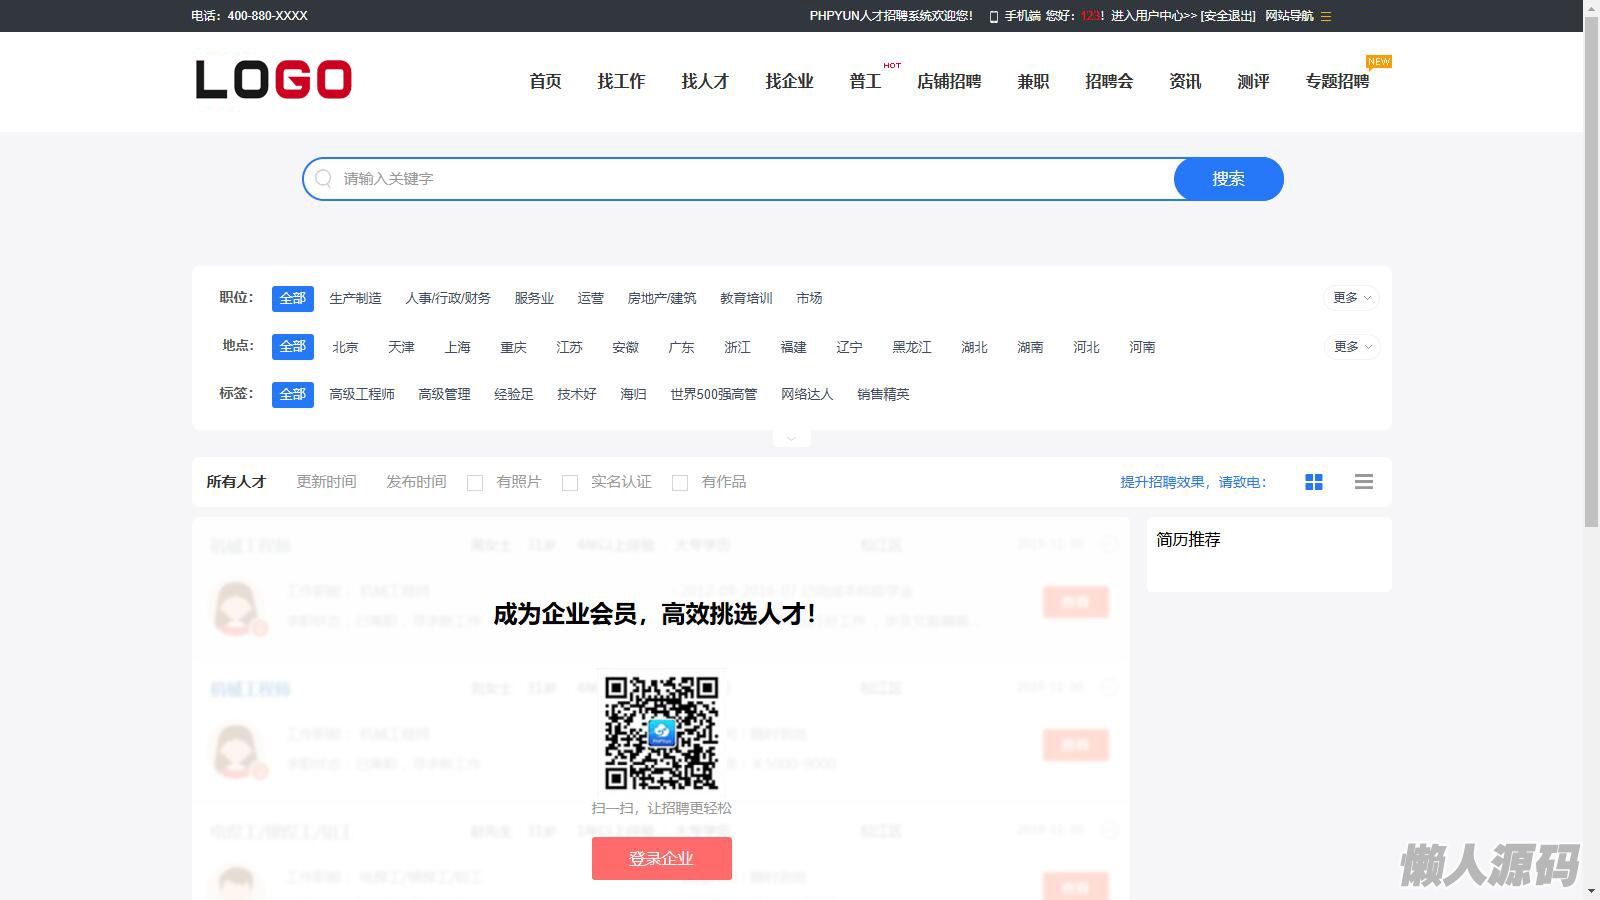
Task: Click the page vertical scrollbar thumb
Action: click(1591, 270)
